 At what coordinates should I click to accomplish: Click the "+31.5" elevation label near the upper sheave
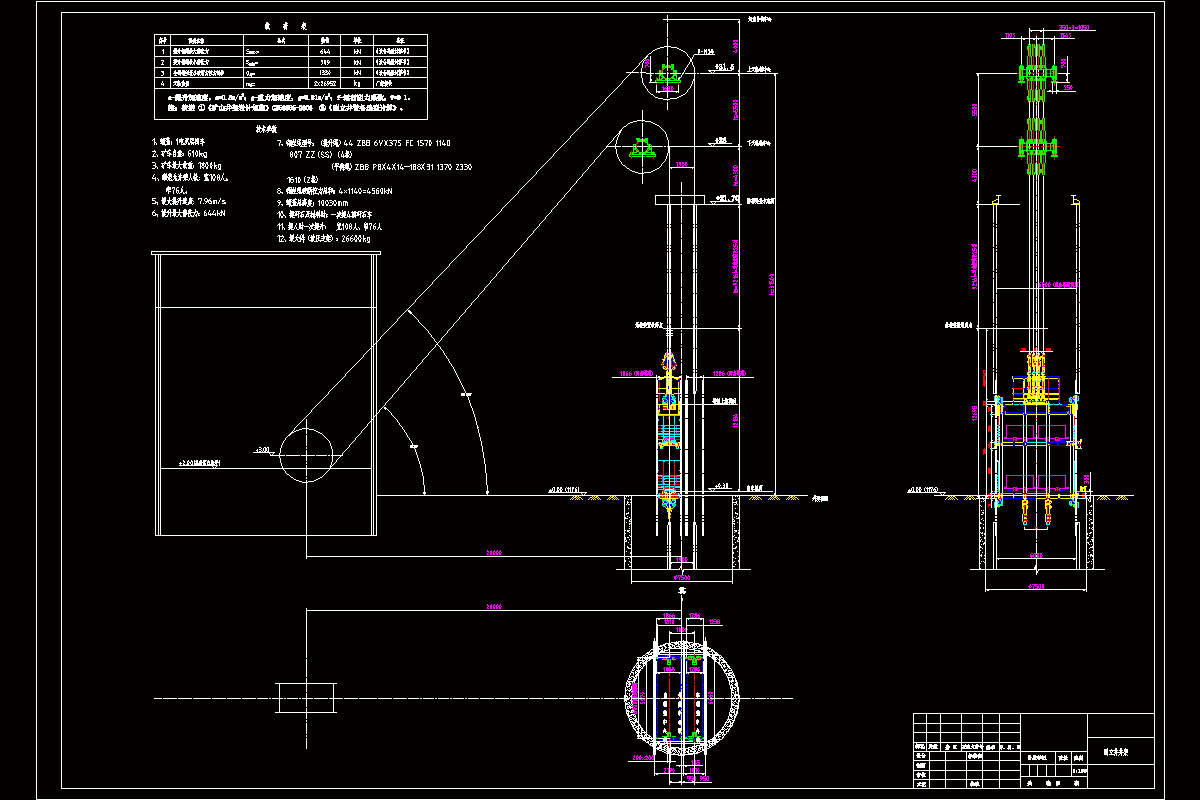(724, 67)
